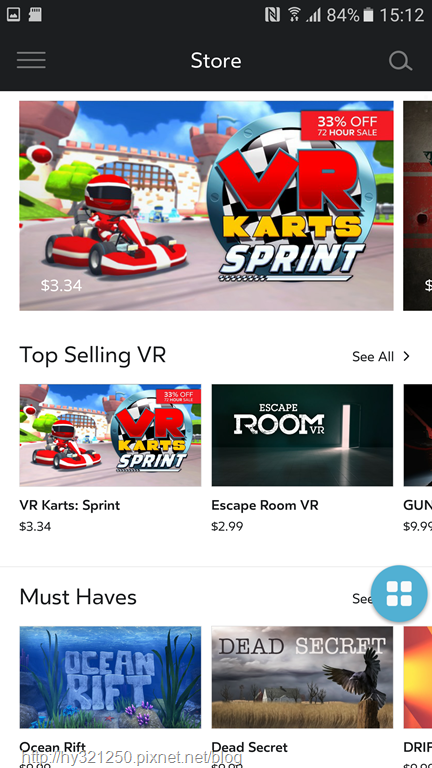The image size is (432, 768).
Task: Tap the Escape Room VR title text
Action: coord(265,505)
